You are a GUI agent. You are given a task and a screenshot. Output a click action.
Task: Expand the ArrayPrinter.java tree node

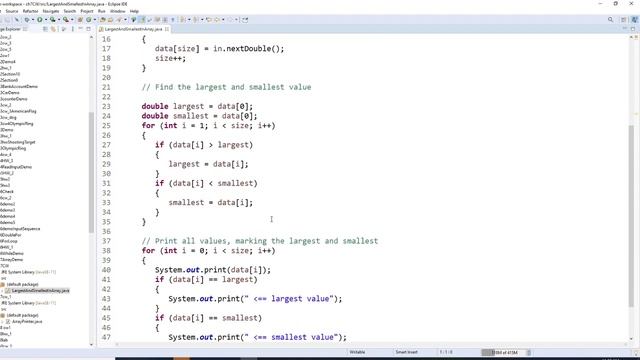pos(2,322)
